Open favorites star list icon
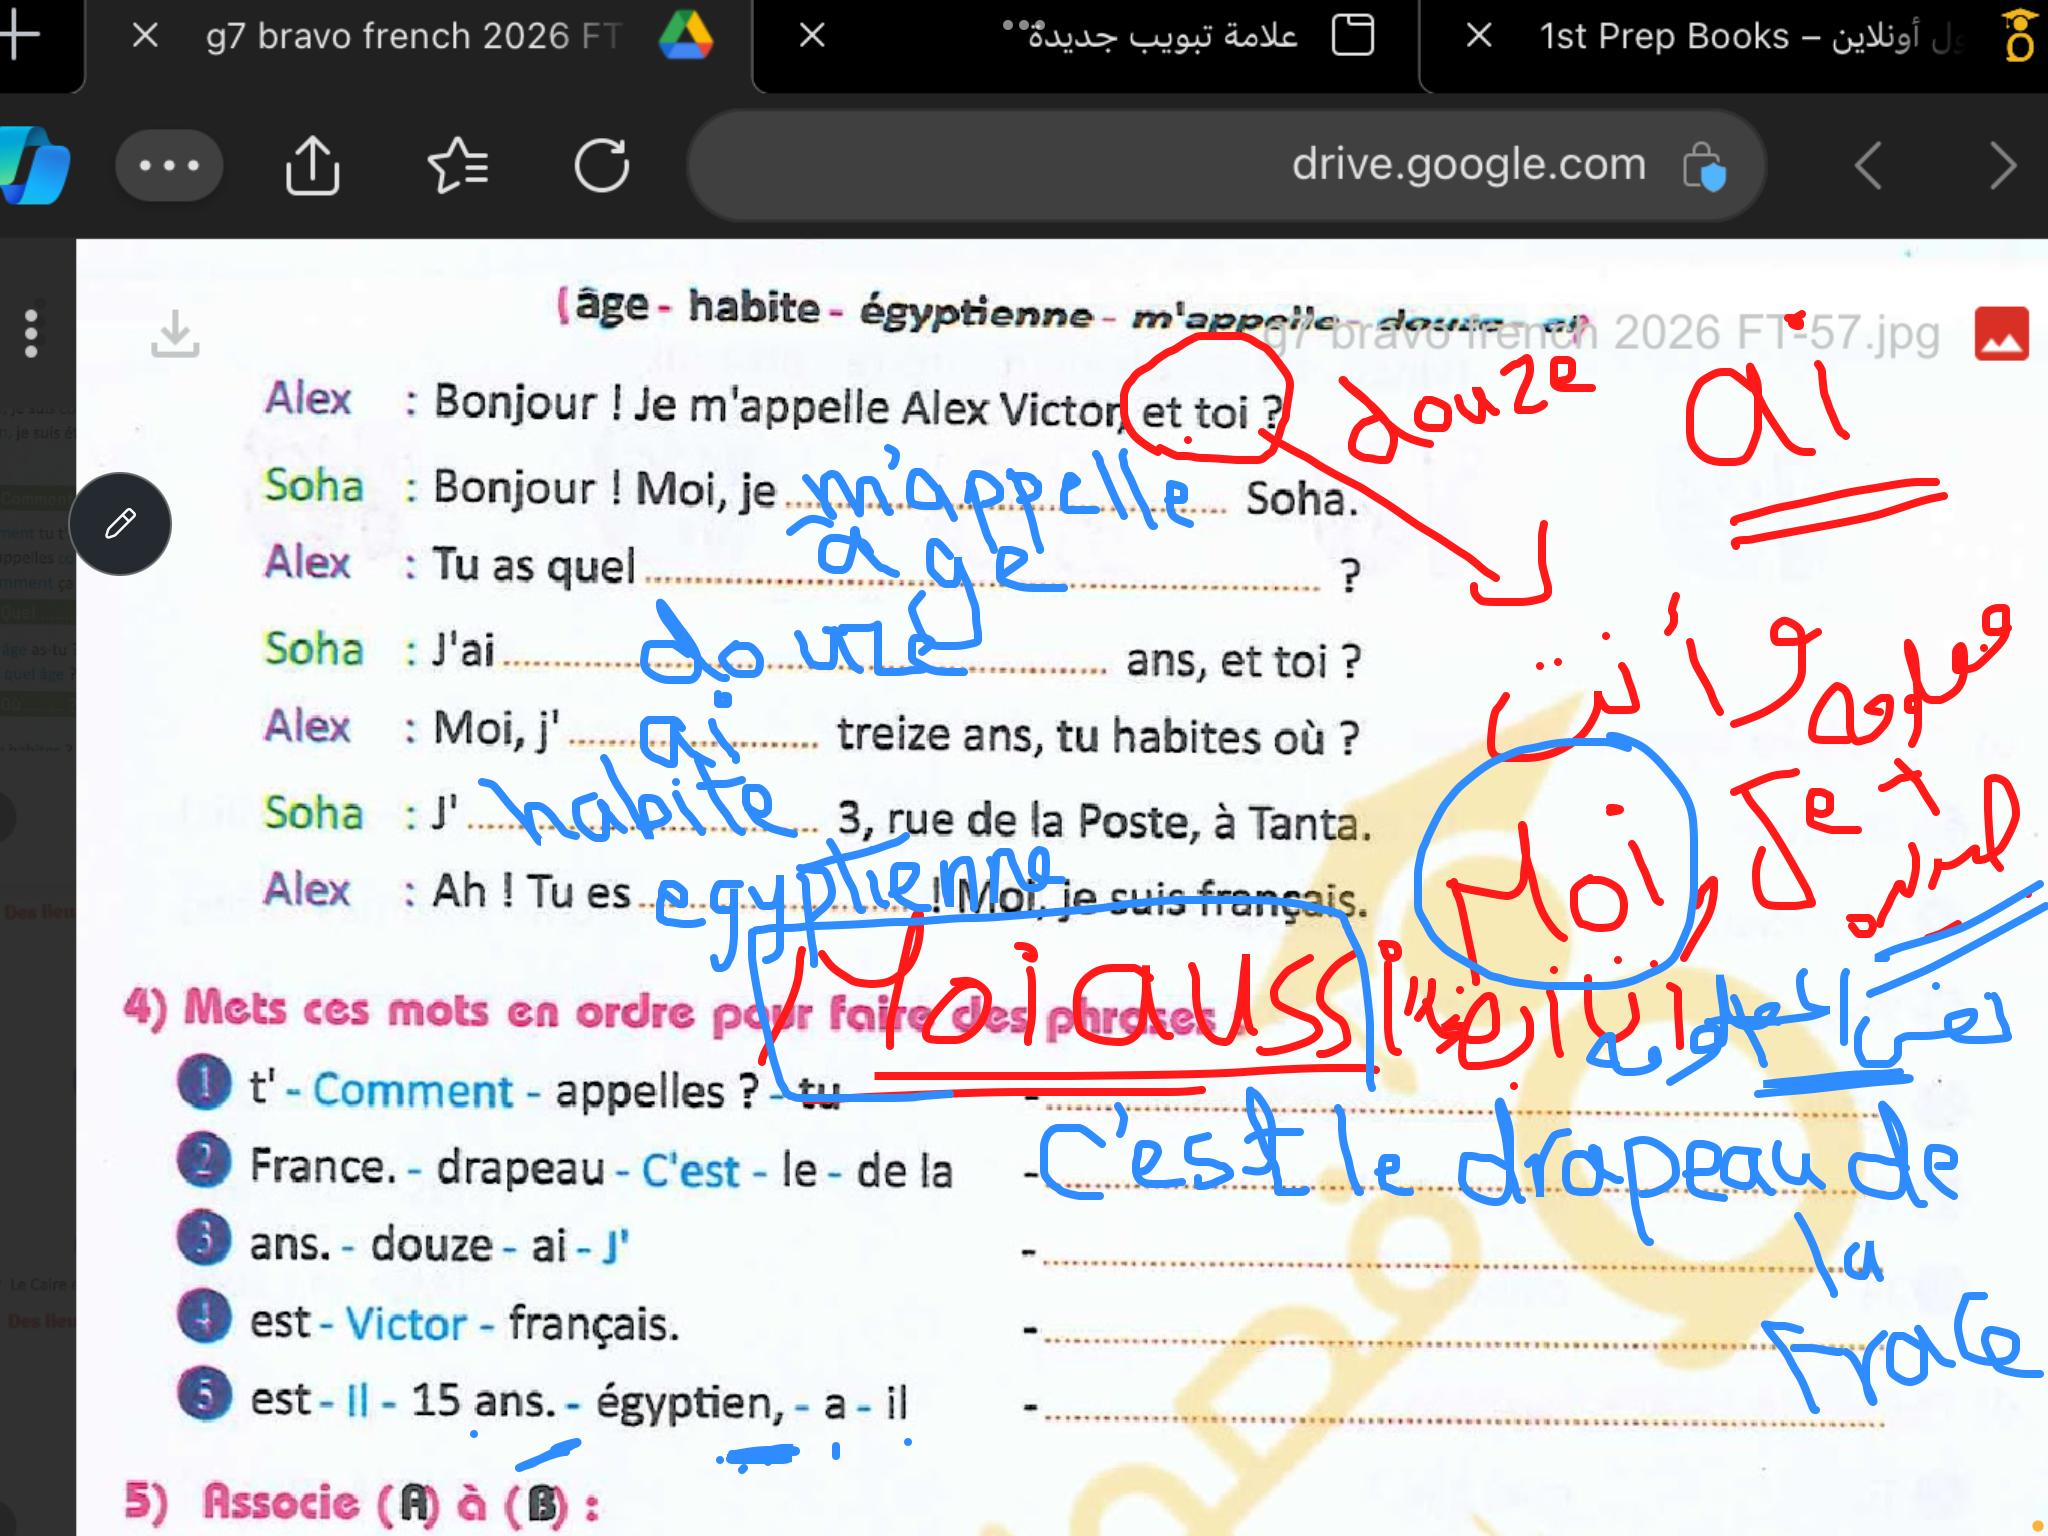The width and height of the screenshot is (2048, 1536). [457, 165]
